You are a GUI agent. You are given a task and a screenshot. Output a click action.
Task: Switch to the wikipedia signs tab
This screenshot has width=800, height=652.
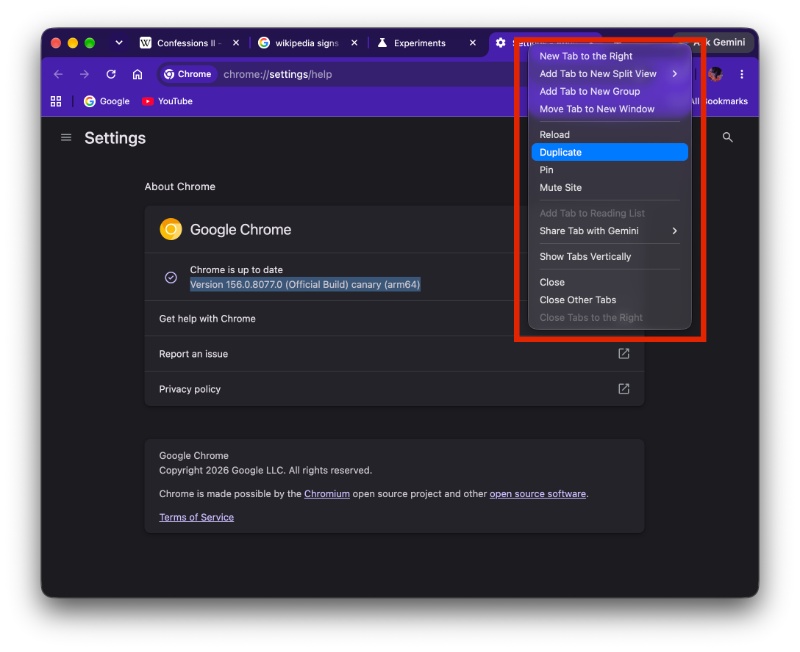click(x=307, y=43)
